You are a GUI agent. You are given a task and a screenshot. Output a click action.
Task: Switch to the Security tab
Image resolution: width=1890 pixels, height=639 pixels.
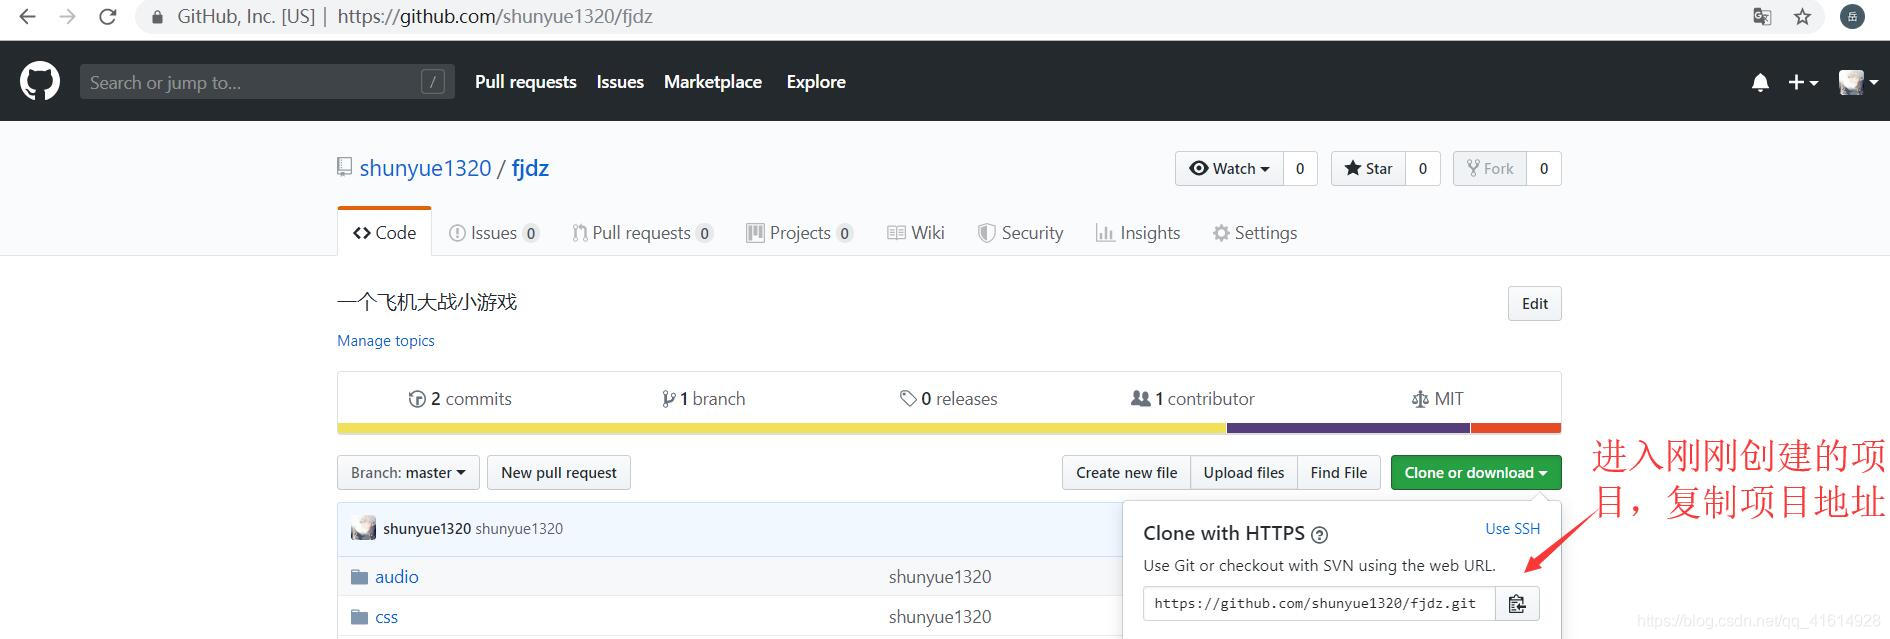click(1020, 233)
